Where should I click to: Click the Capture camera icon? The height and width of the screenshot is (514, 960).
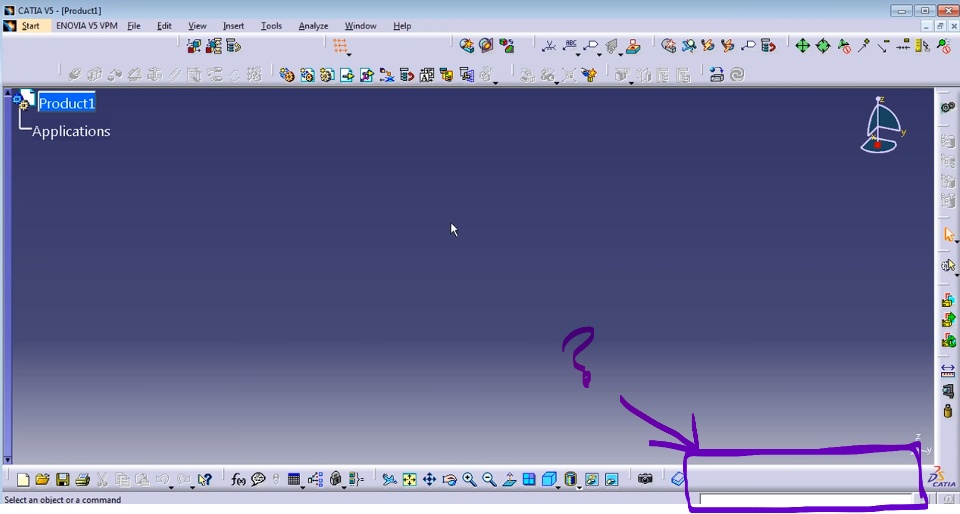645,479
